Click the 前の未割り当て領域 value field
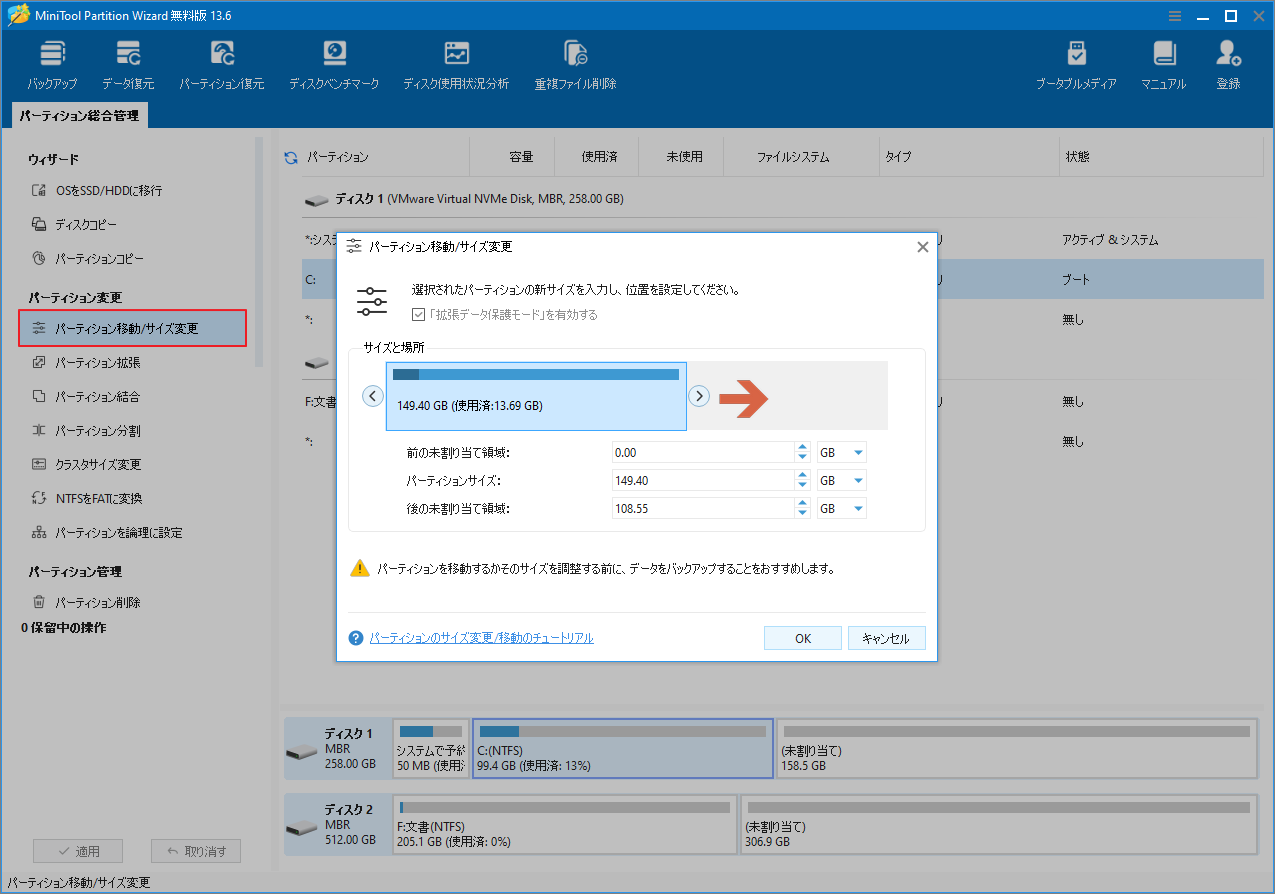 (x=703, y=453)
